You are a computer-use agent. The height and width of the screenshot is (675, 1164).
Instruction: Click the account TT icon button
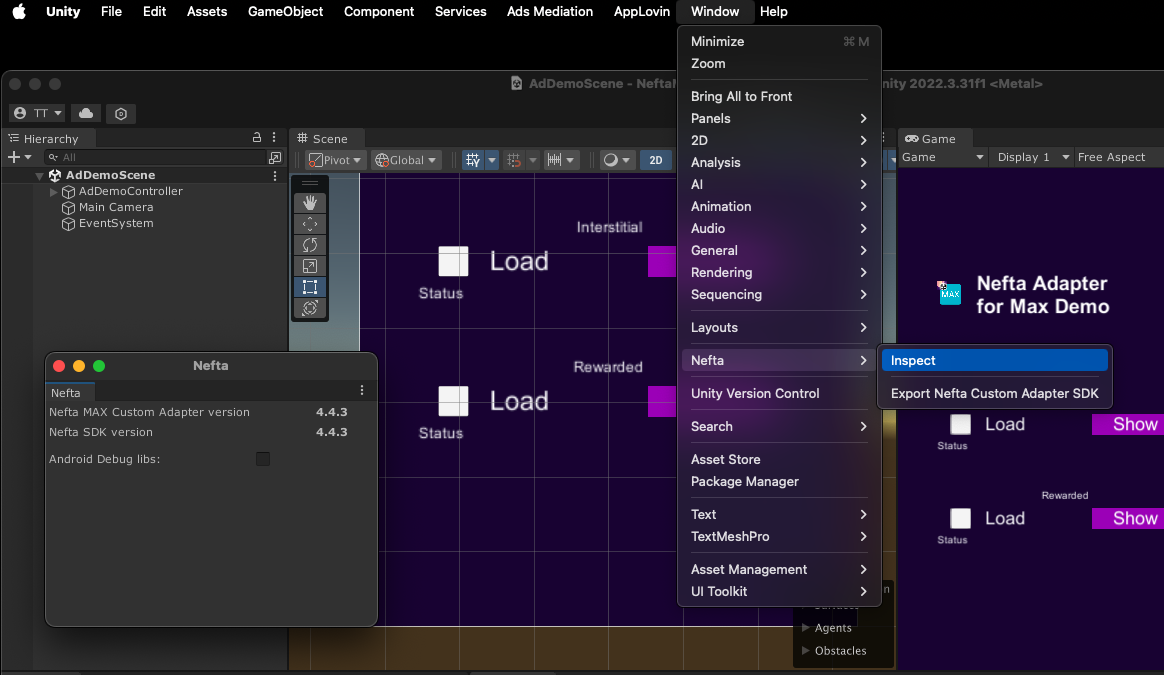pyautogui.click(x=37, y=113)
